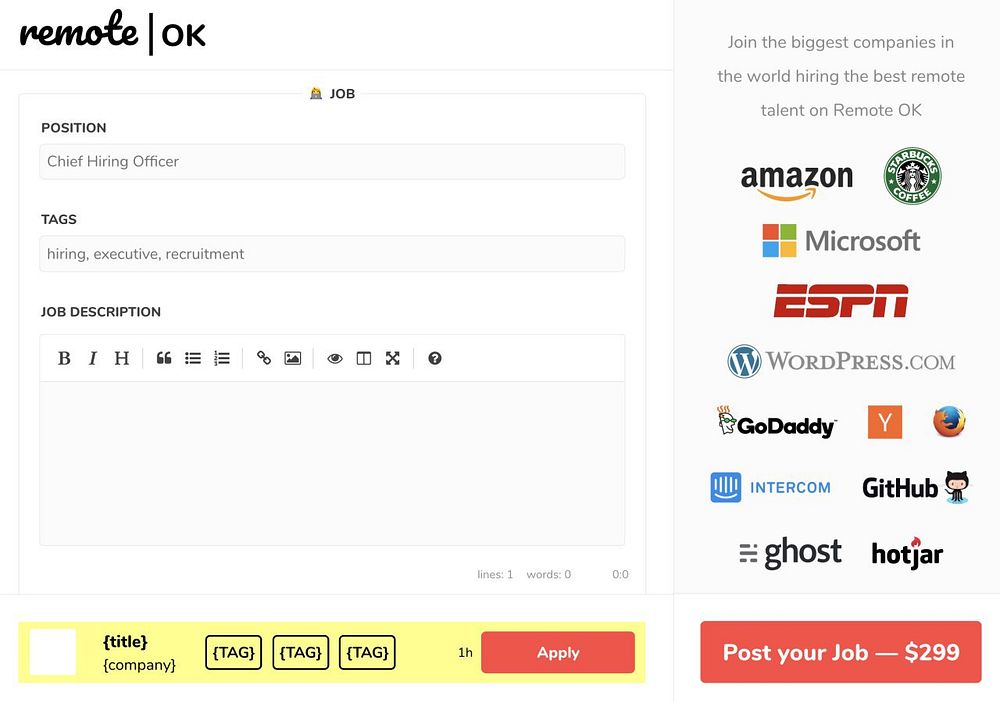Click the JOB DESCRIPTION label

click(x=101, y=312)
